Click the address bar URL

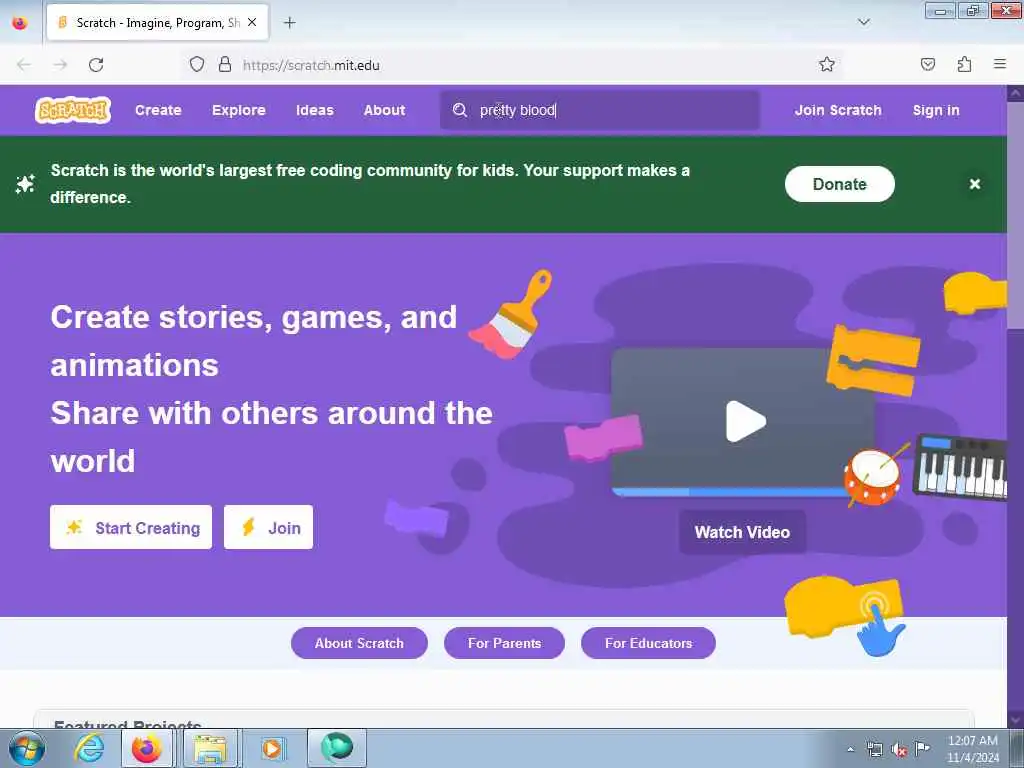311,65
